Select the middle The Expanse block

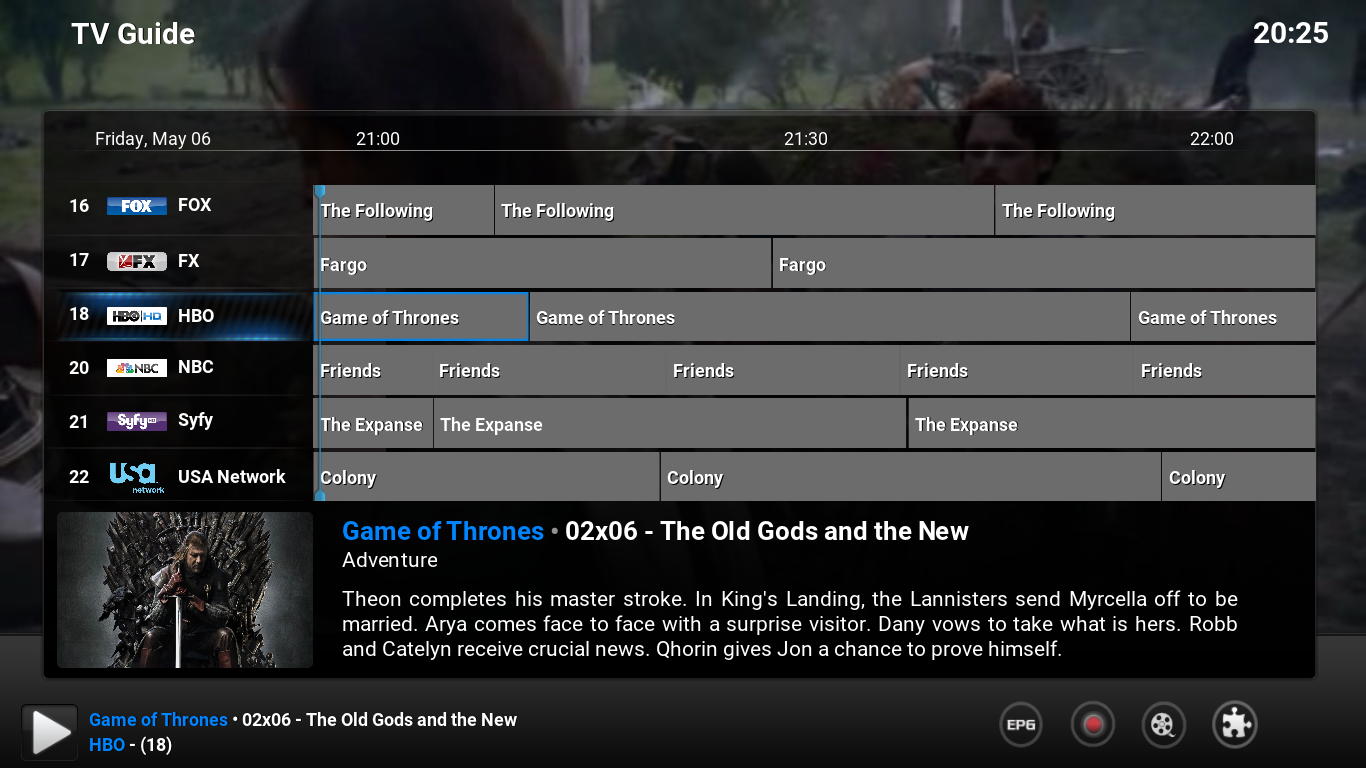670,424
